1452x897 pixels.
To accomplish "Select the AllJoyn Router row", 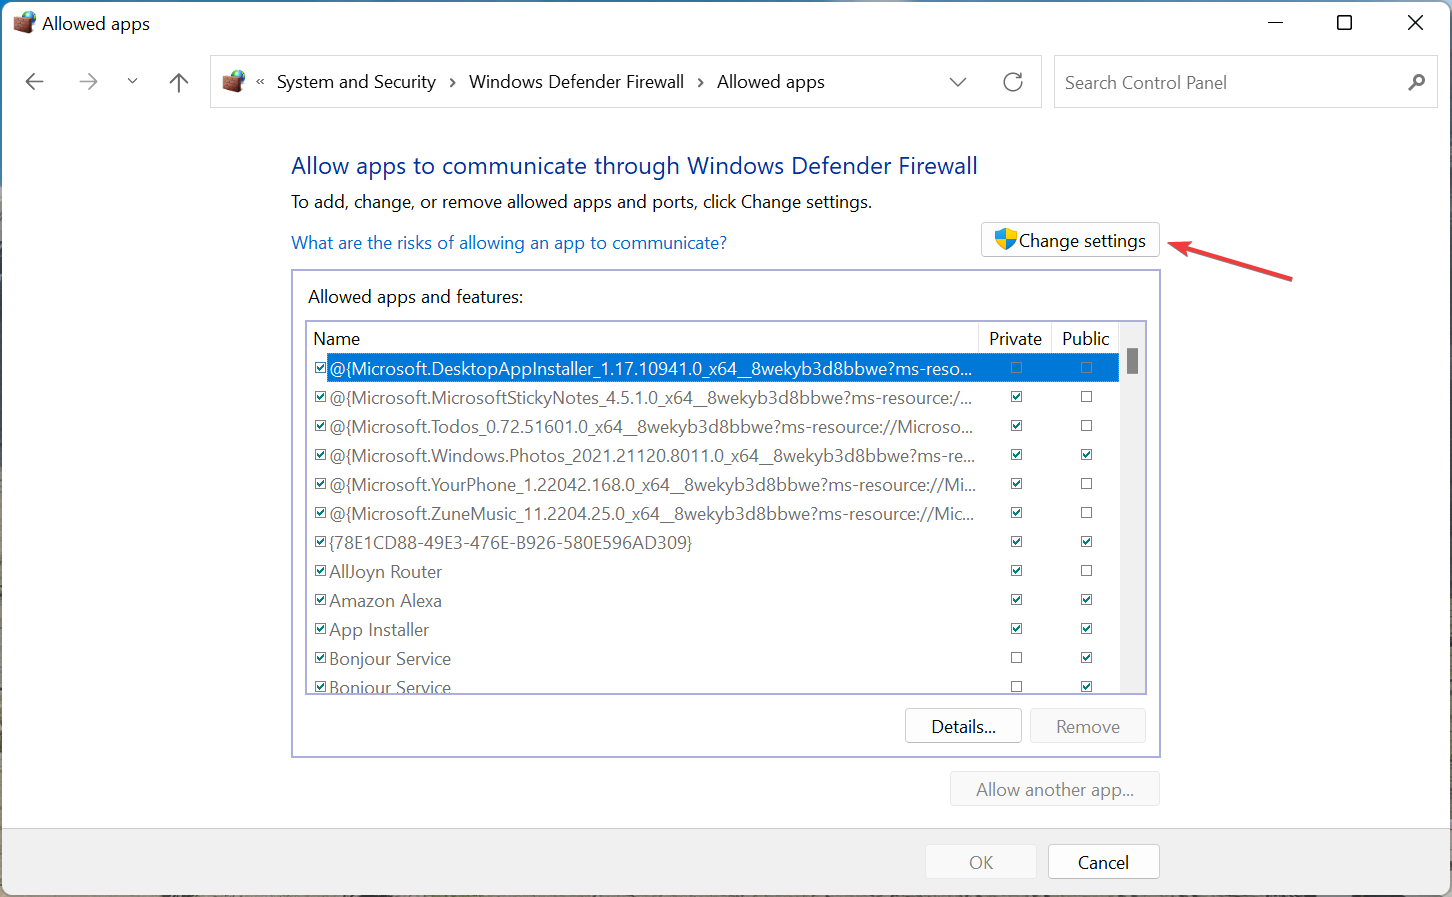I will pos(713,571).
